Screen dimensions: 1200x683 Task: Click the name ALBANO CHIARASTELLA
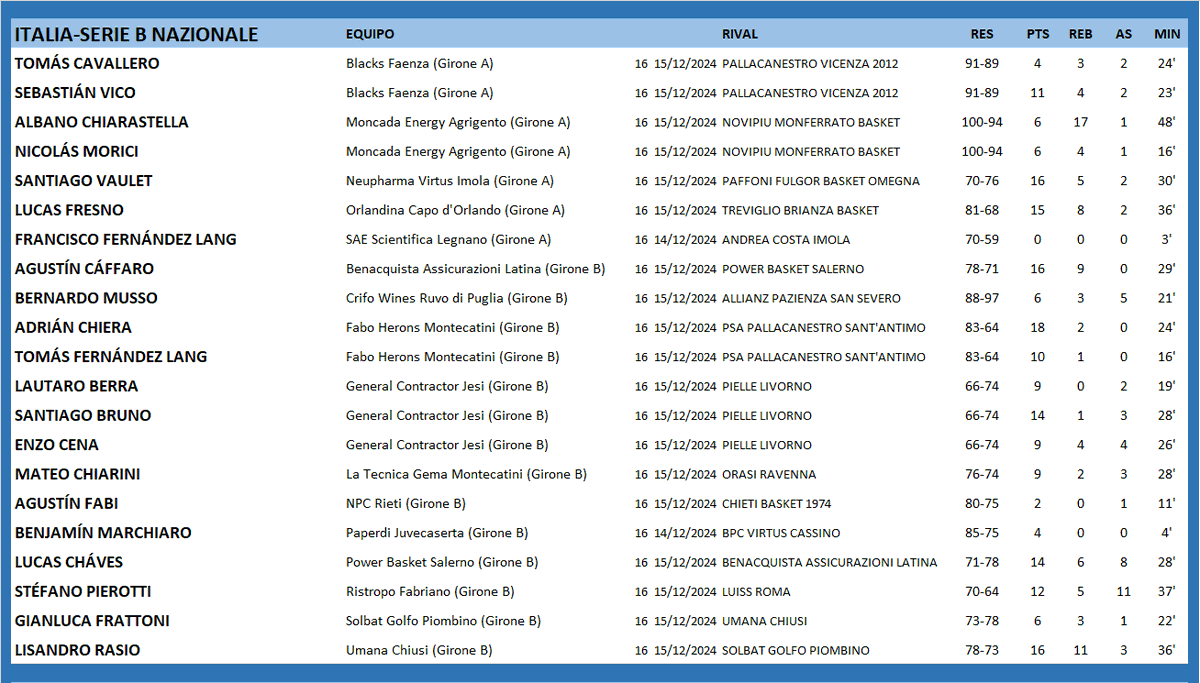click(101, 122)
